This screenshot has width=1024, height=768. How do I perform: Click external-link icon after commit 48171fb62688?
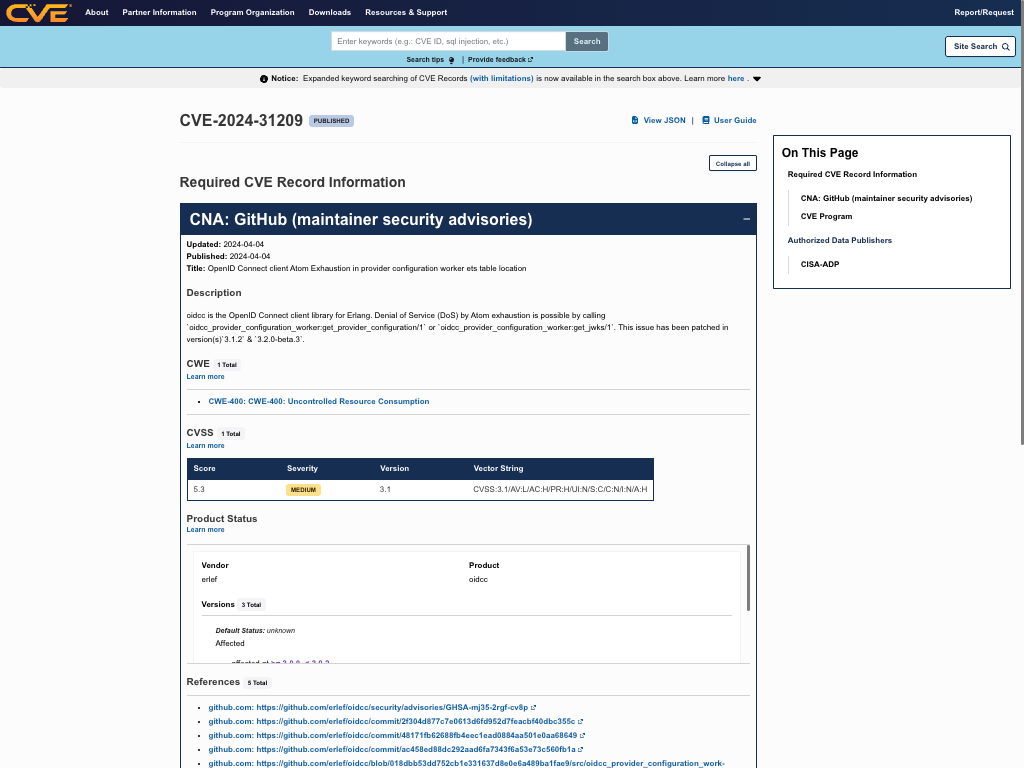coord(583,735)
